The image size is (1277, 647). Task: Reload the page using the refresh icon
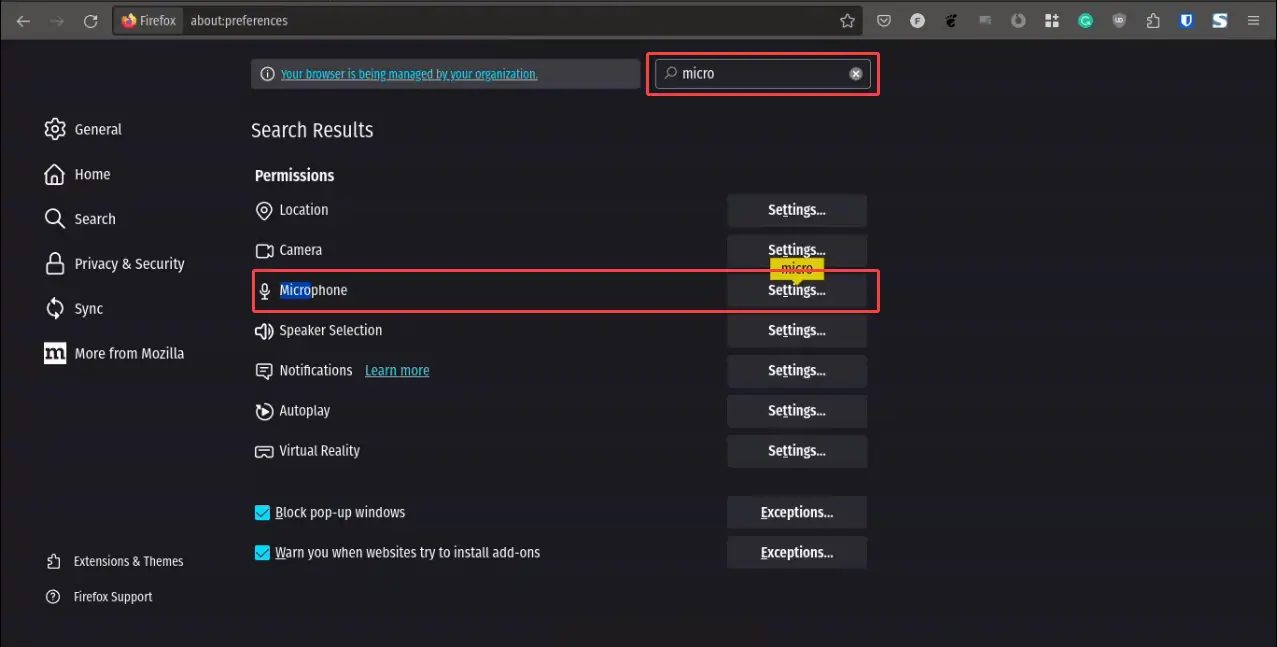[x=90, y=20]
